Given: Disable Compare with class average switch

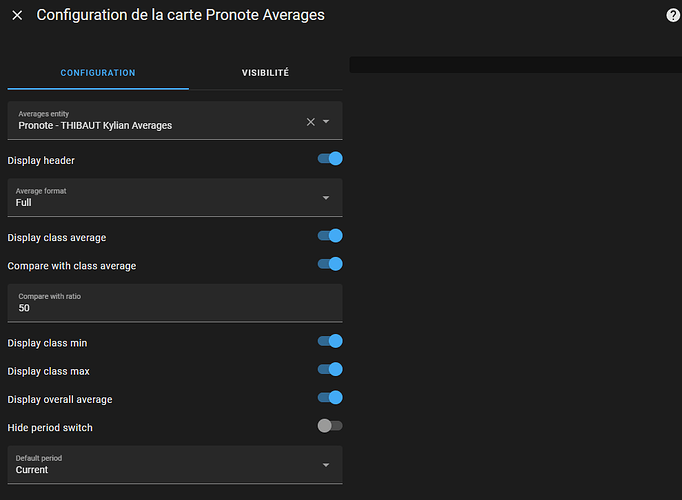Looking at the screenshot, I should [330, 264].
